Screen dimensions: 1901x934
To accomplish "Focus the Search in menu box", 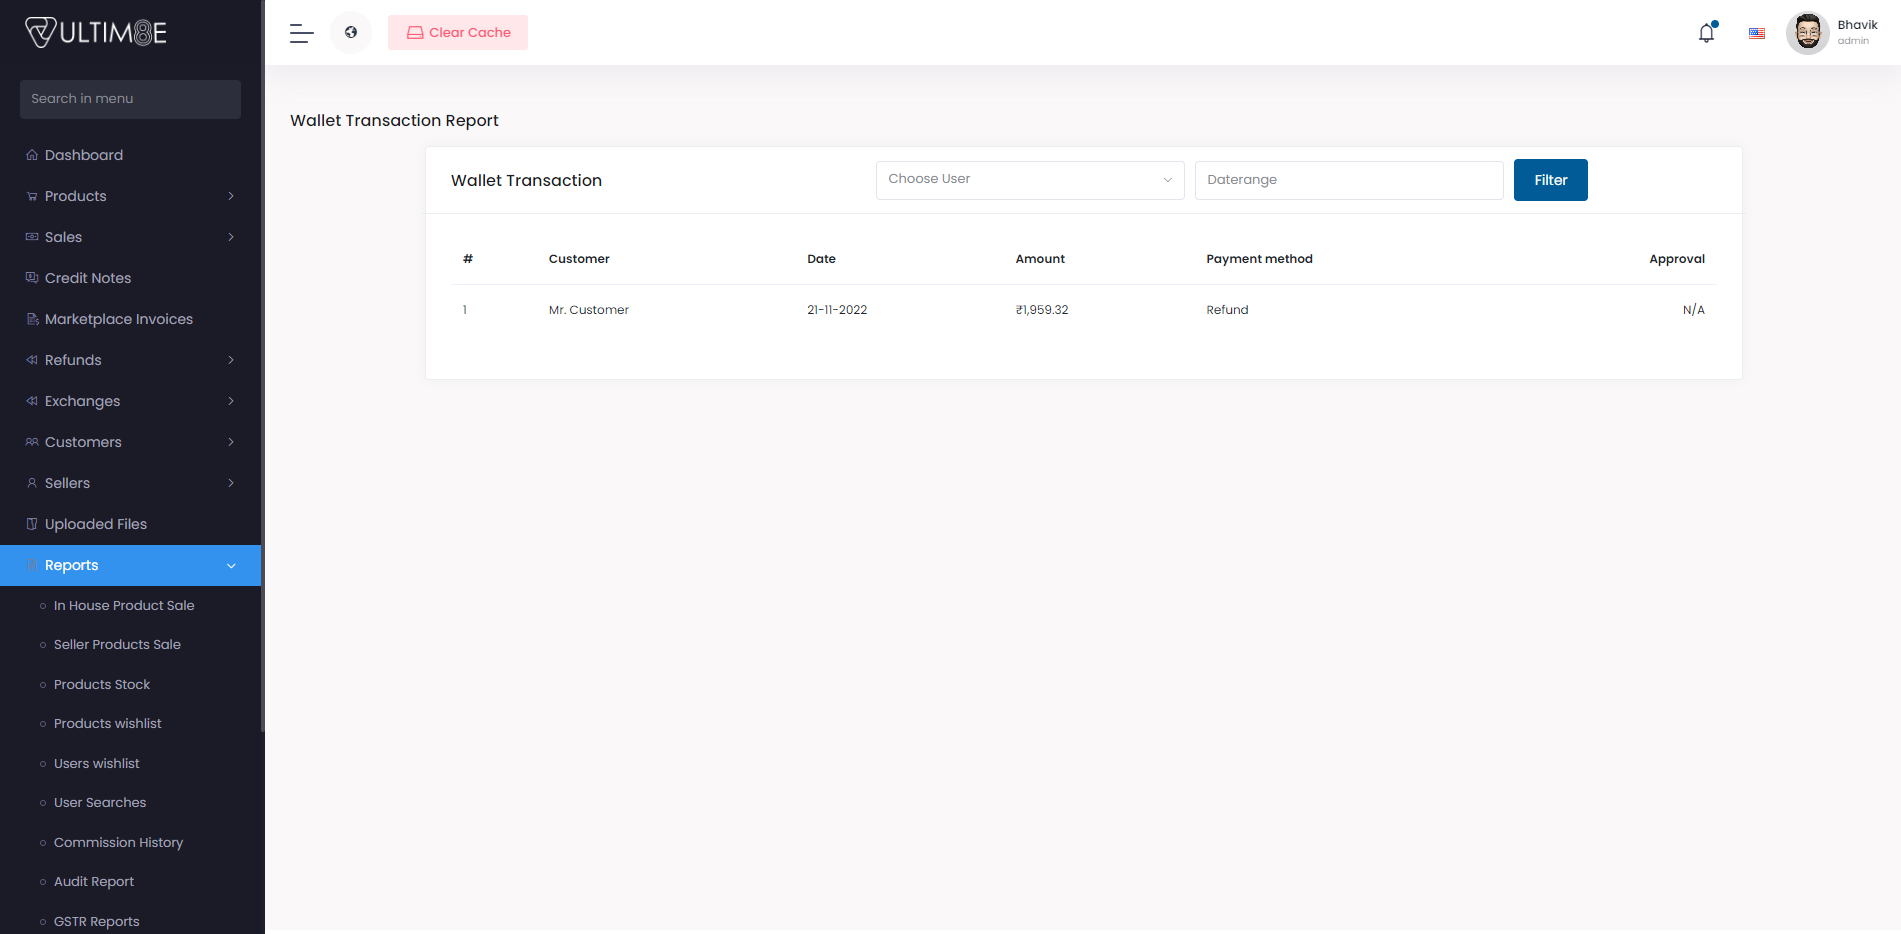I will coord(130,99).
